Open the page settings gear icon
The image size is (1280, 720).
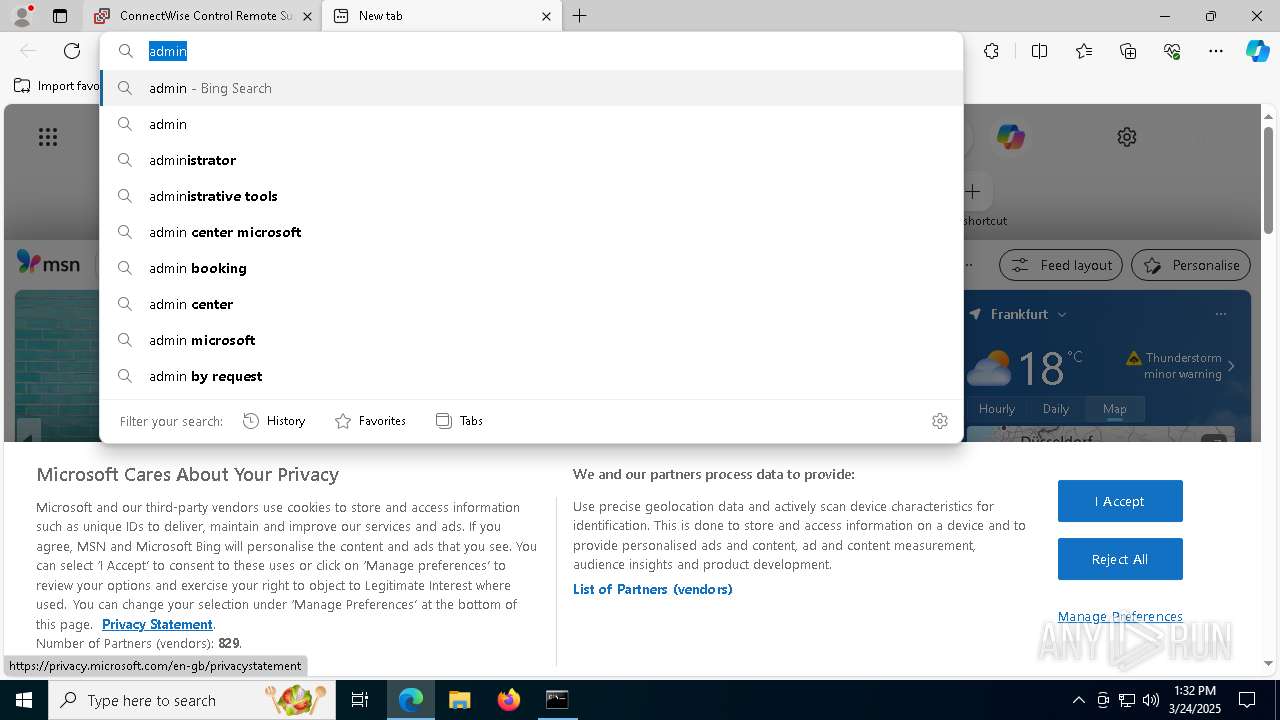1127,137
